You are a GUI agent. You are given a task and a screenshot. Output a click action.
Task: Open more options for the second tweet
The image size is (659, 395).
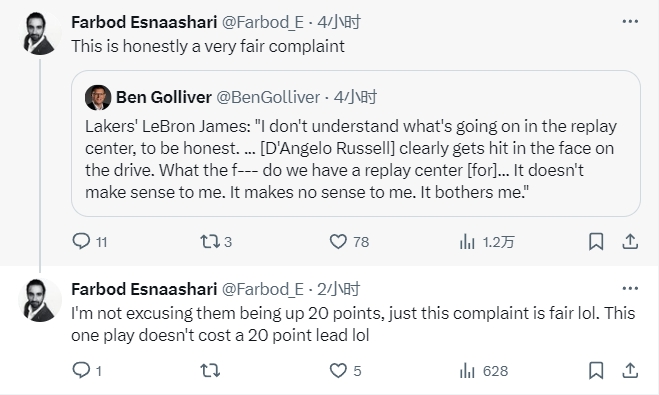click(630, 288)
